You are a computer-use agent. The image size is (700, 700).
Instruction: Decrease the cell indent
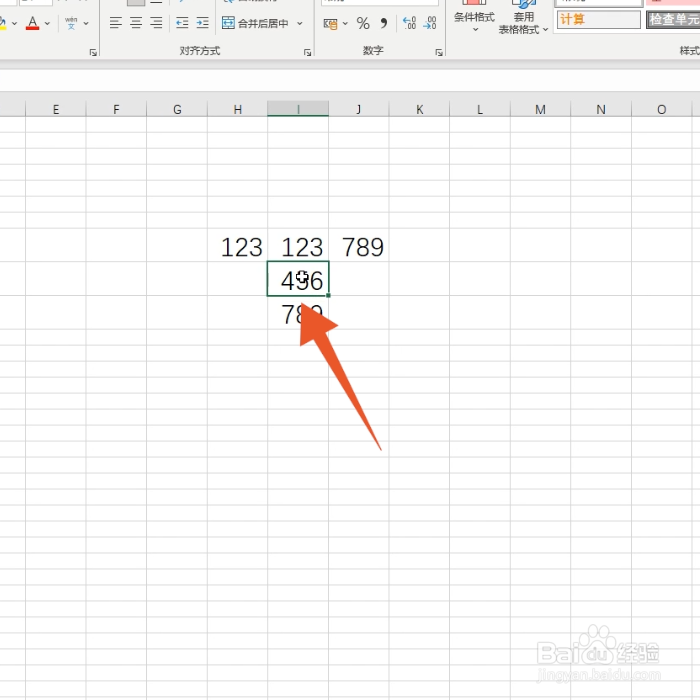(x=182, y=23)
